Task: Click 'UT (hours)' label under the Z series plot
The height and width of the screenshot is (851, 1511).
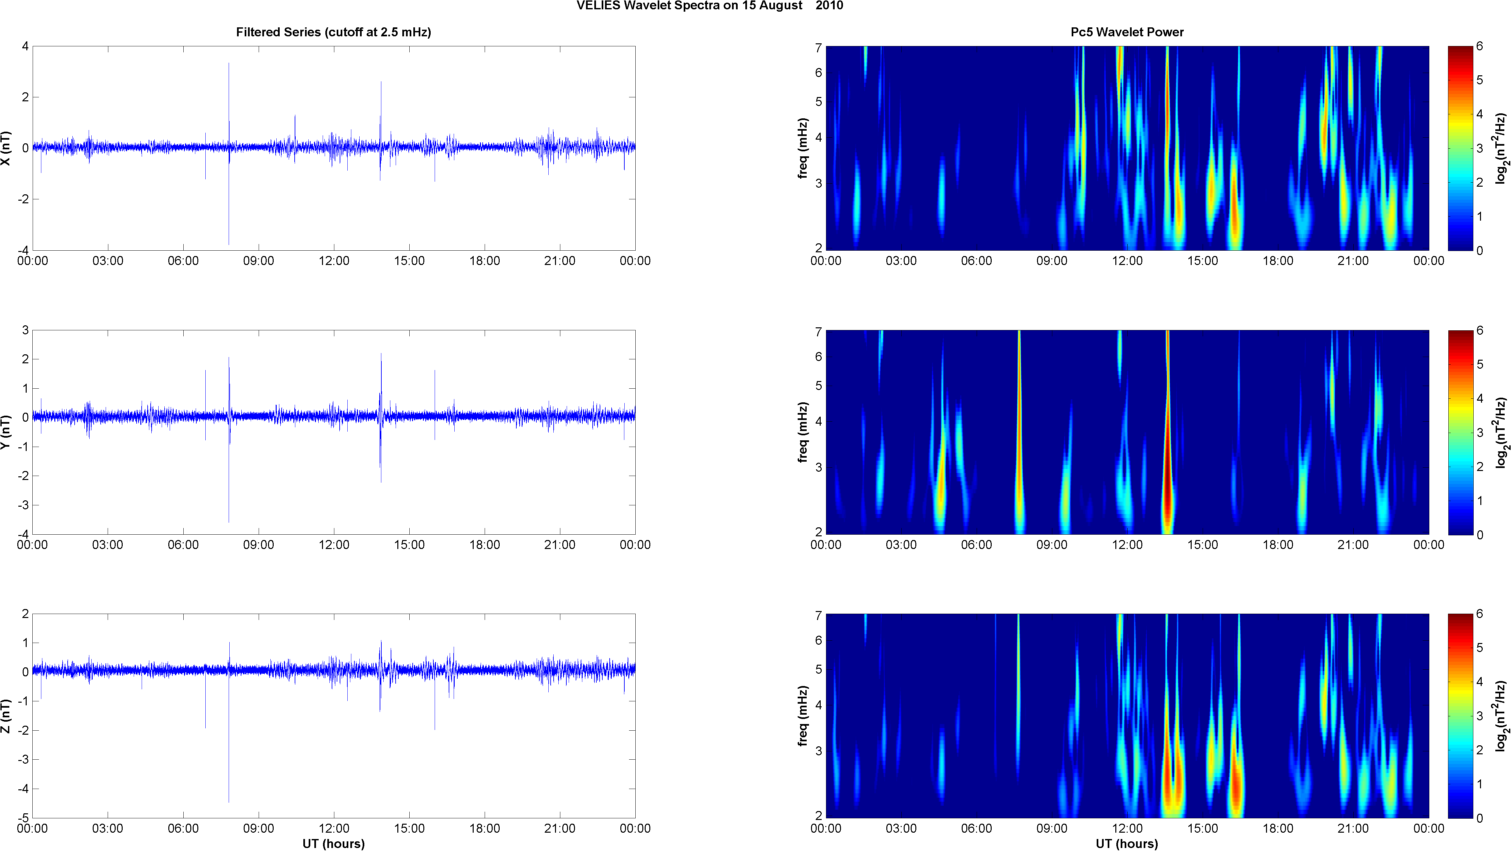Action: (333, 844)
